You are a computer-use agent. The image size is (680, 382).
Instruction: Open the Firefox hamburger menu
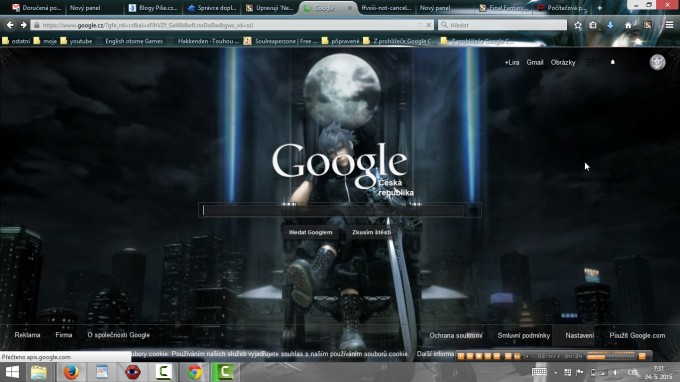[669, 25]
